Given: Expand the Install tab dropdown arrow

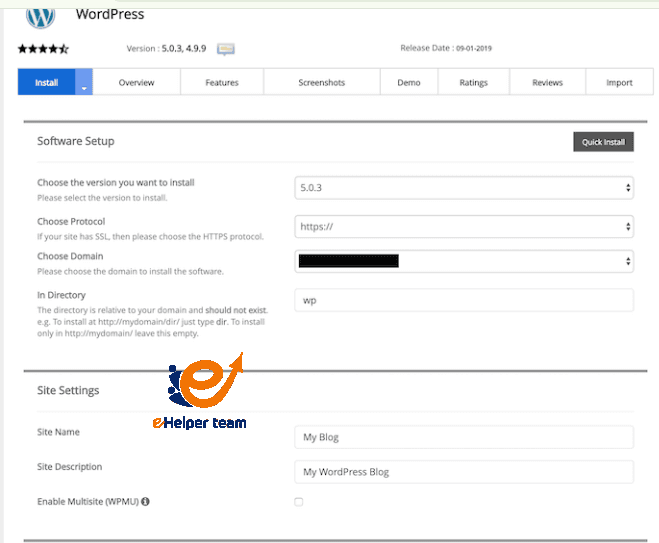Looking at the screenshot, I should tap(84, 82).
